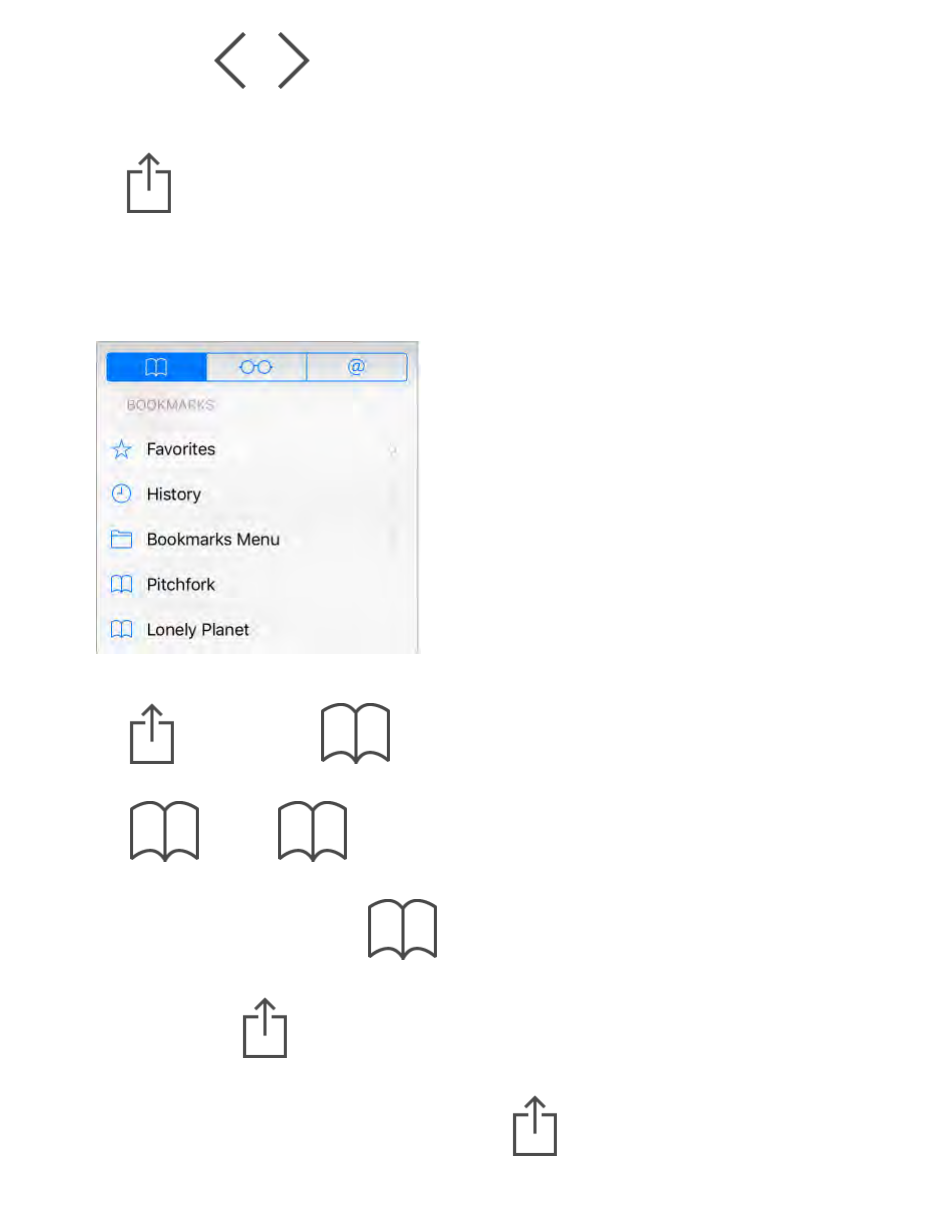Click the Favorites star icon
This screenshot has height=1224, width=936.
122,450
